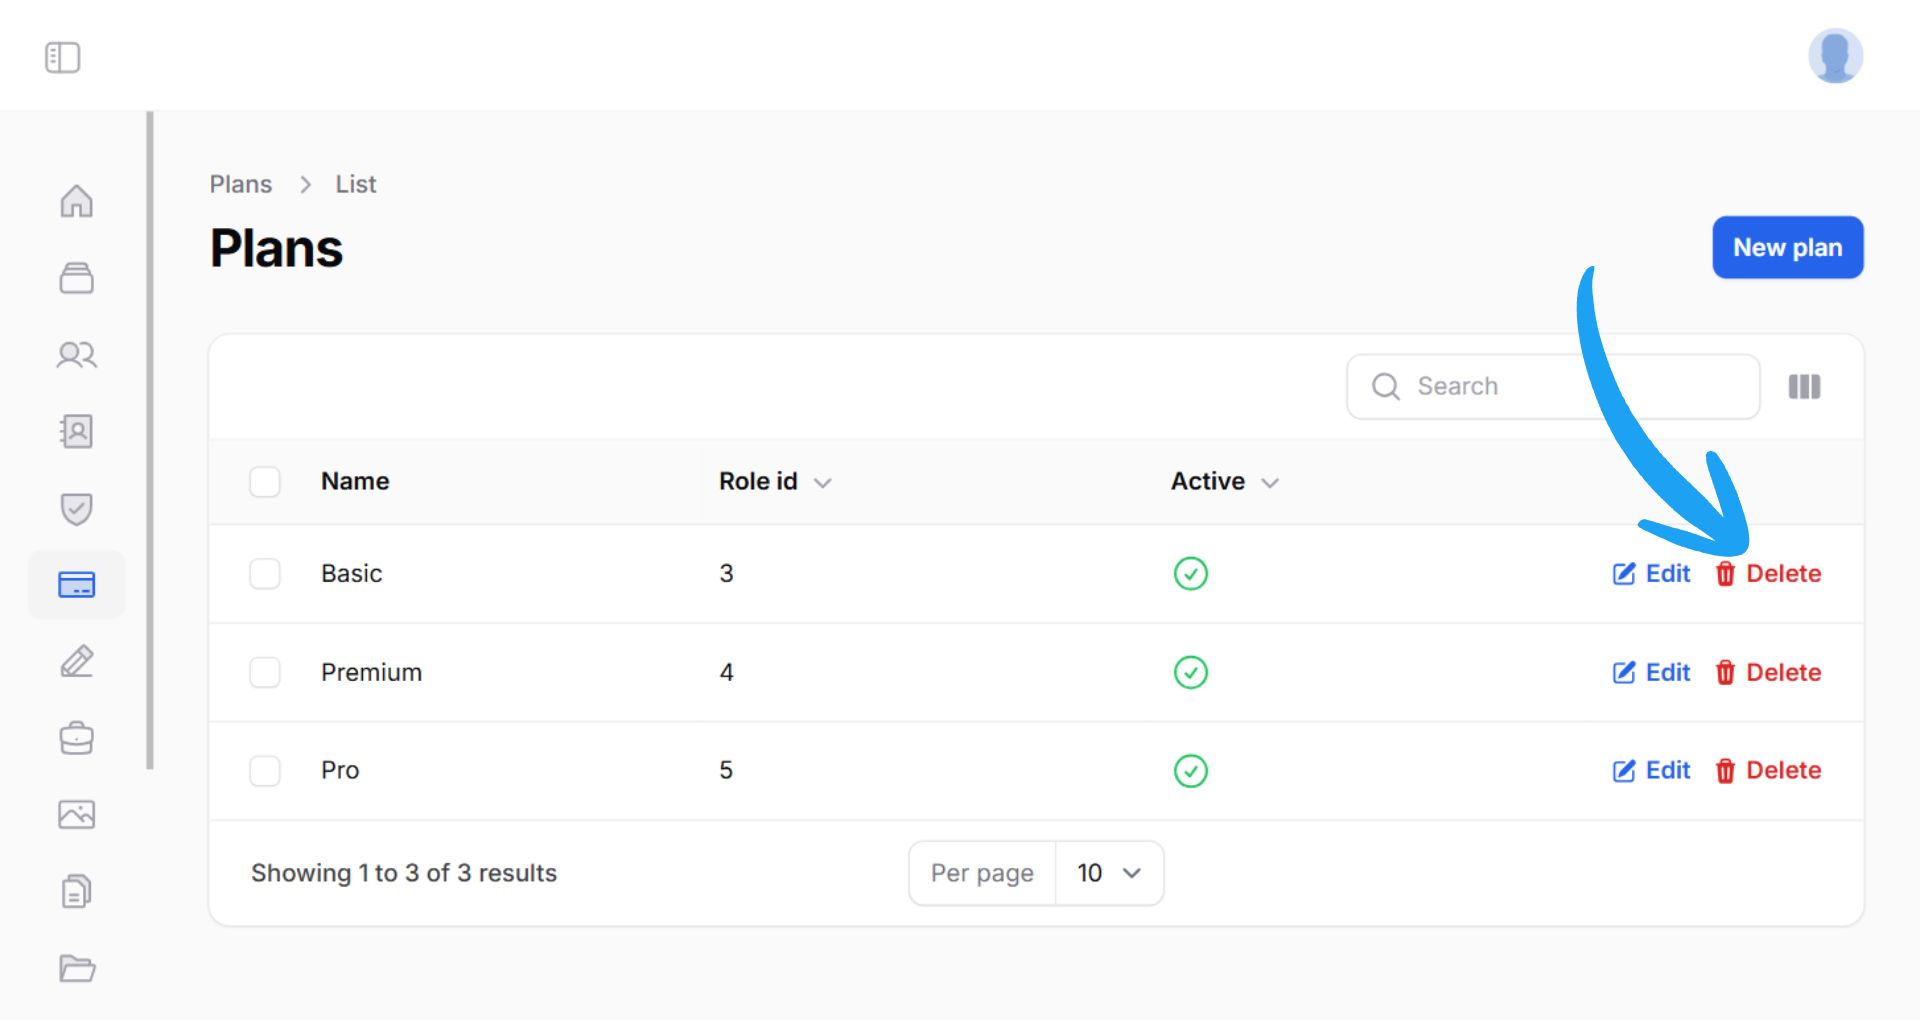The width and height of the screenshot is (1920, 1022).
Task: Open the Per page 10 dropdown
Action: click(1109, 873)
